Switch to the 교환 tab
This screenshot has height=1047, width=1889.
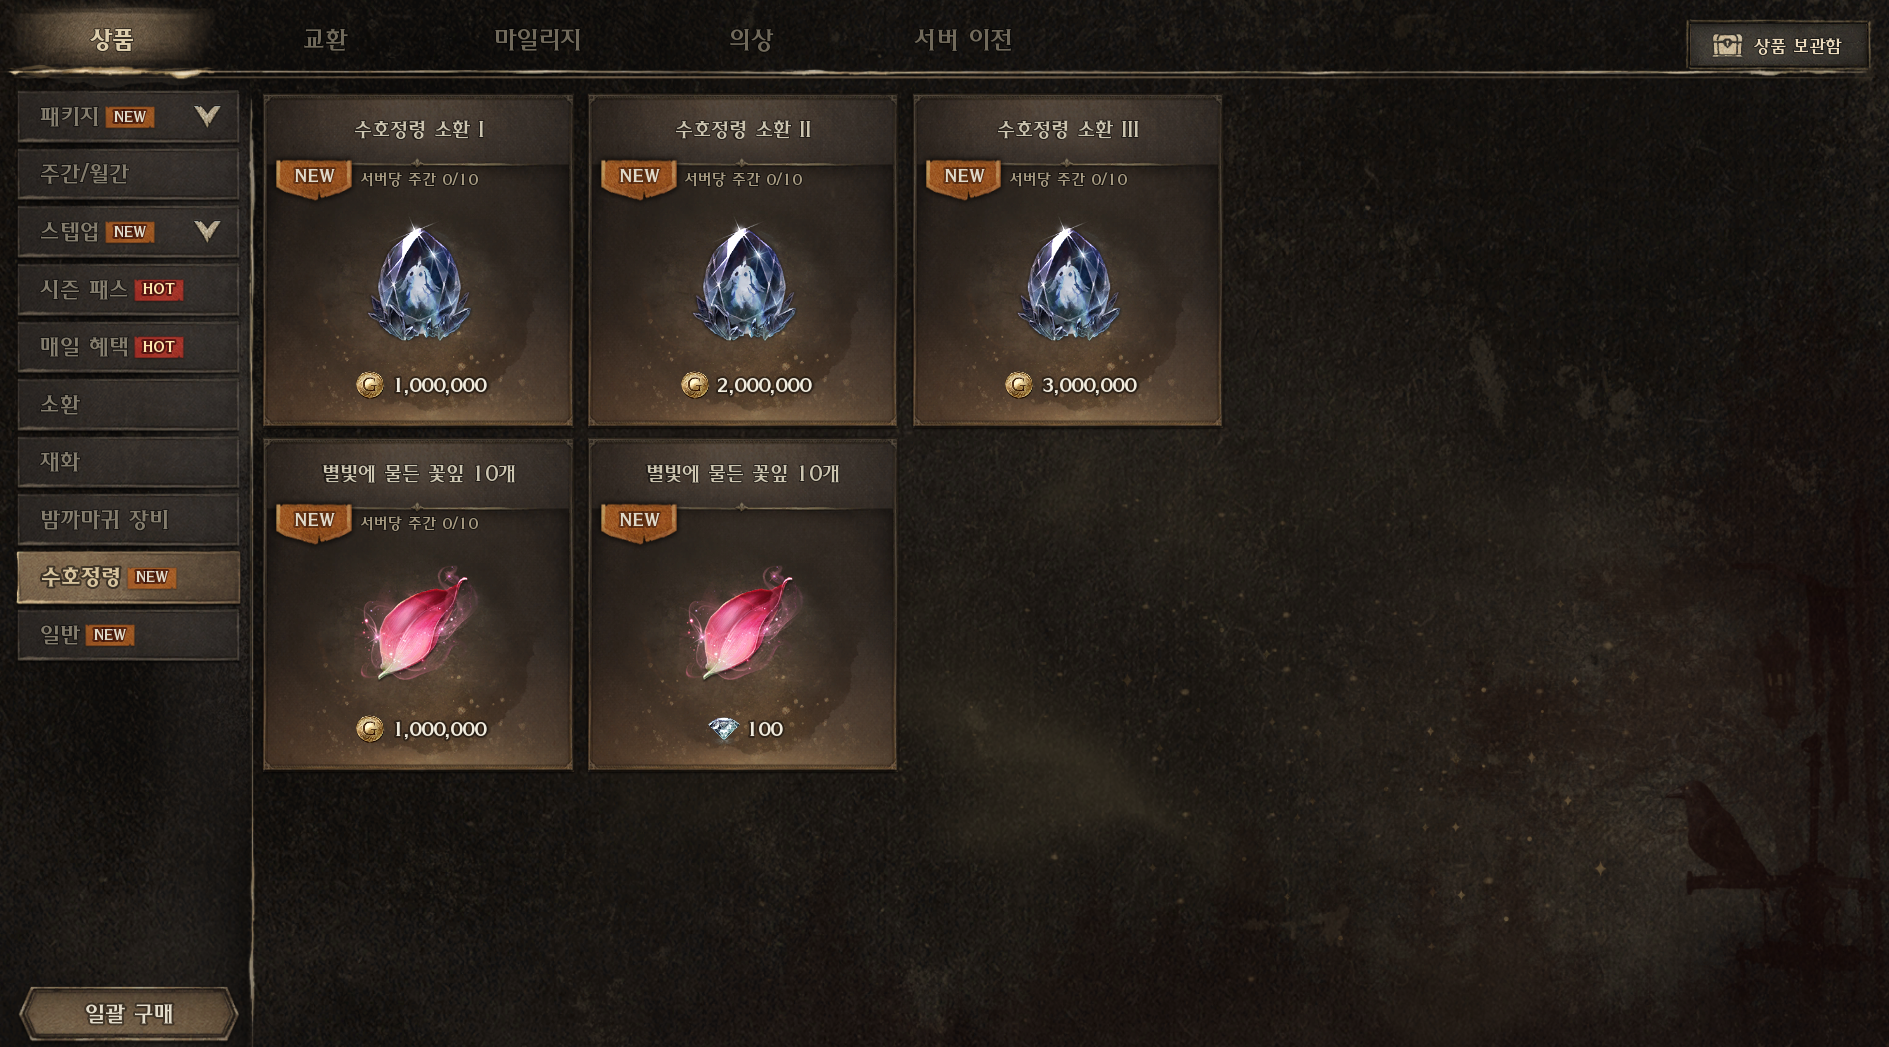pyautogui.click(x=325, y=39)
